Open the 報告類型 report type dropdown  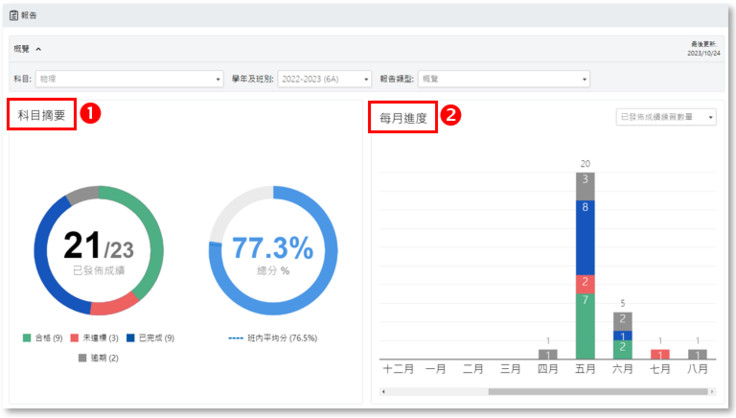(x=504, y=78)
